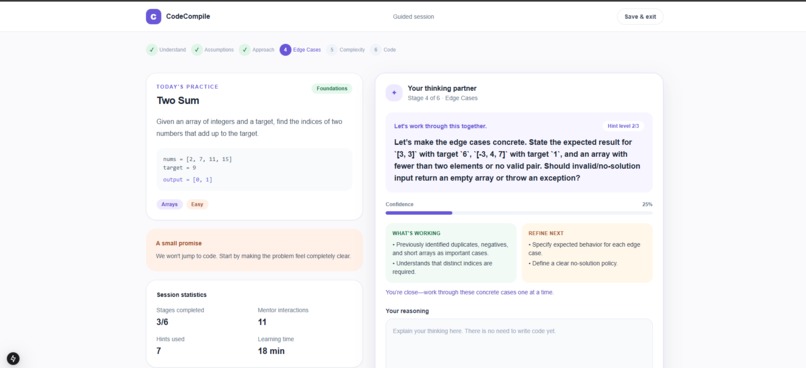The width and height of the screenshot is (806, 368).
Task: Click the Learning time 18 min value
Action: 271,351
